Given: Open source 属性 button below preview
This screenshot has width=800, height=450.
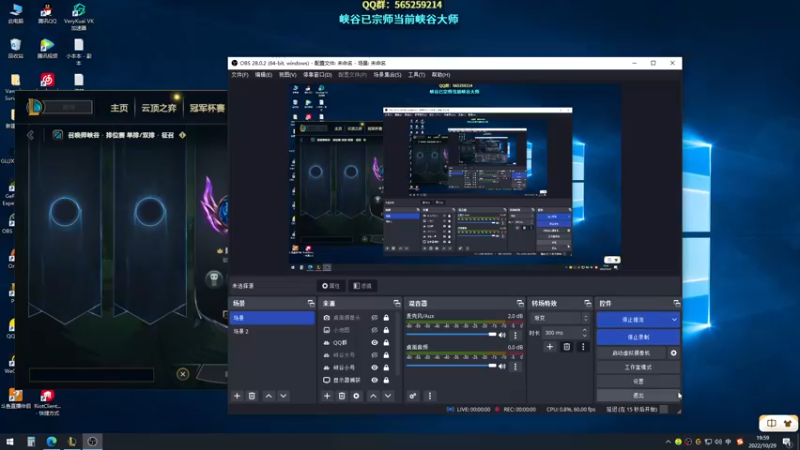Looking at the screenshot, I should click(331, 286).
